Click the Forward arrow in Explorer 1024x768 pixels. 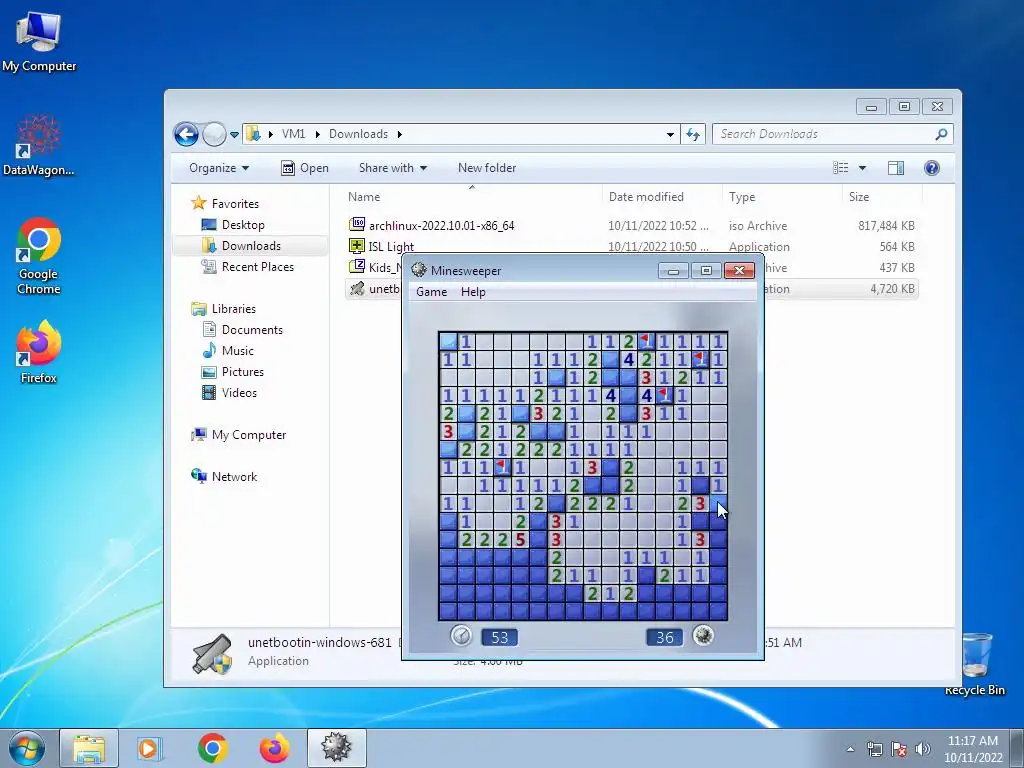click(x=214, y=135)
